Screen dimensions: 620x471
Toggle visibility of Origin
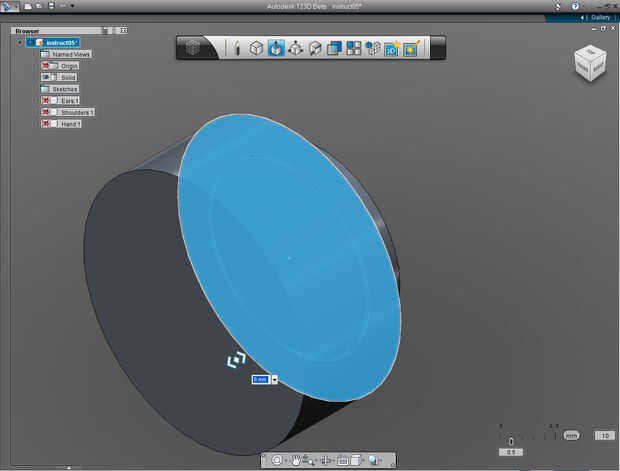[45, 66]
